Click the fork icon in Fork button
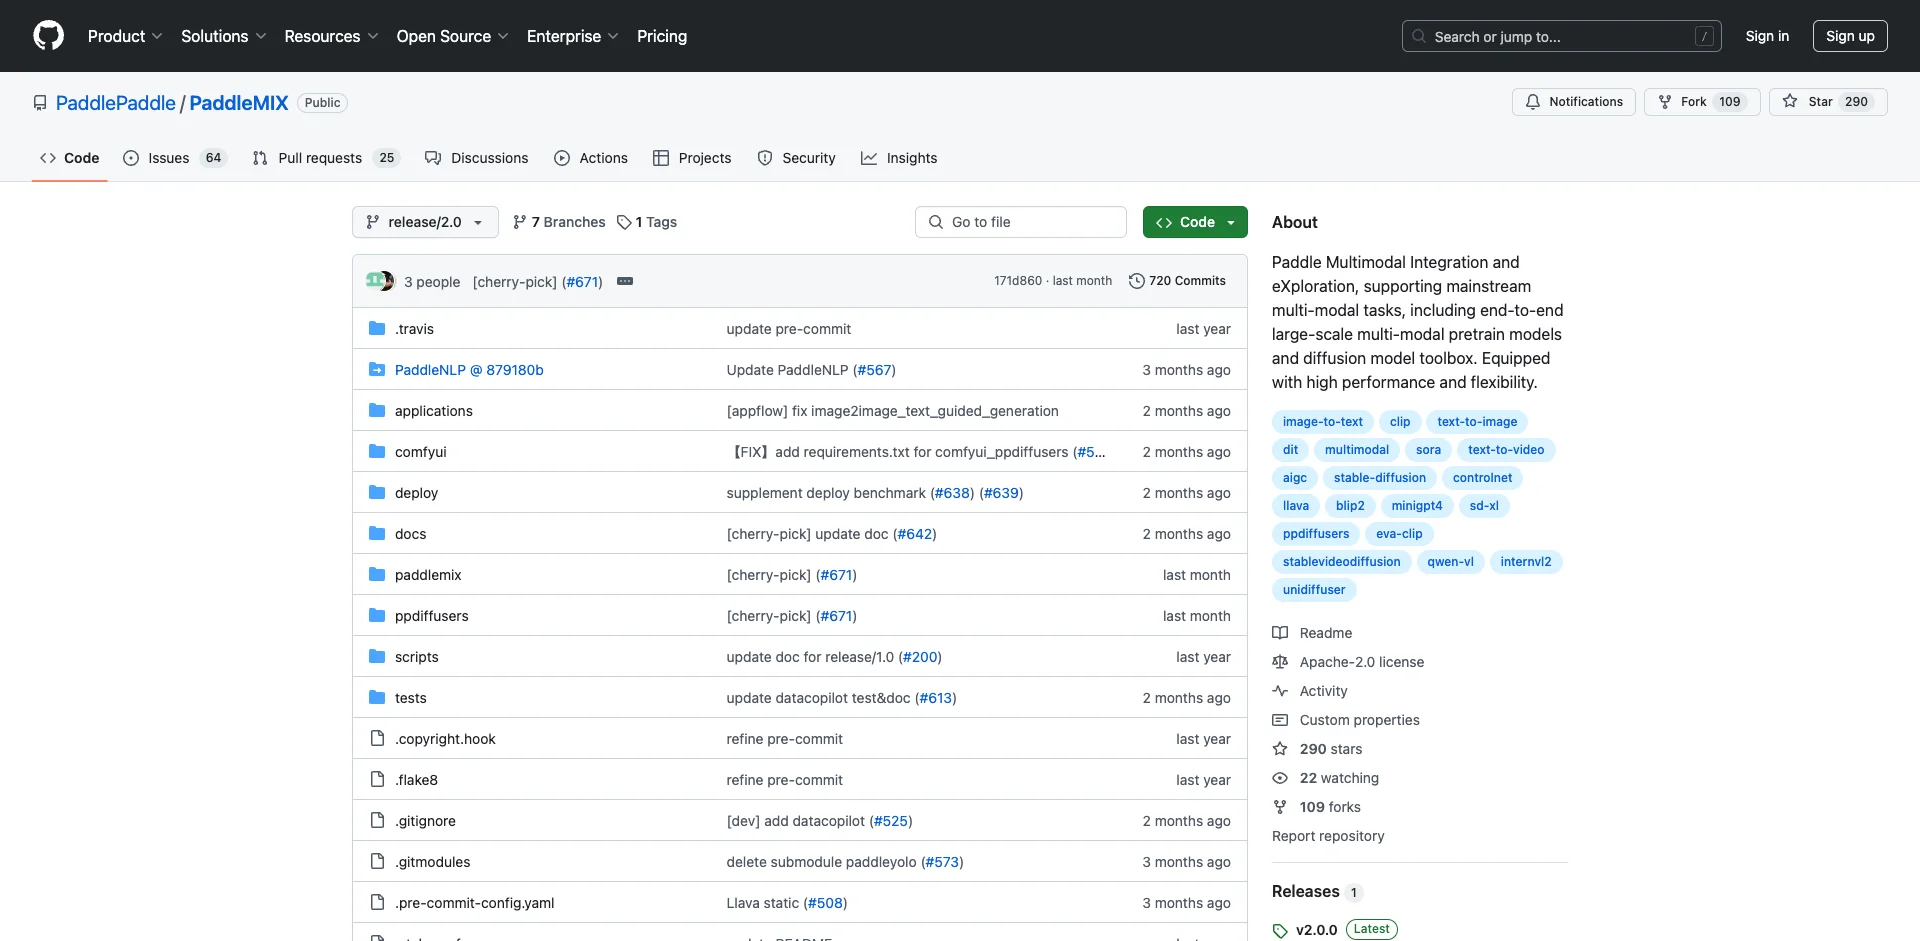 tap(1665, 102)
